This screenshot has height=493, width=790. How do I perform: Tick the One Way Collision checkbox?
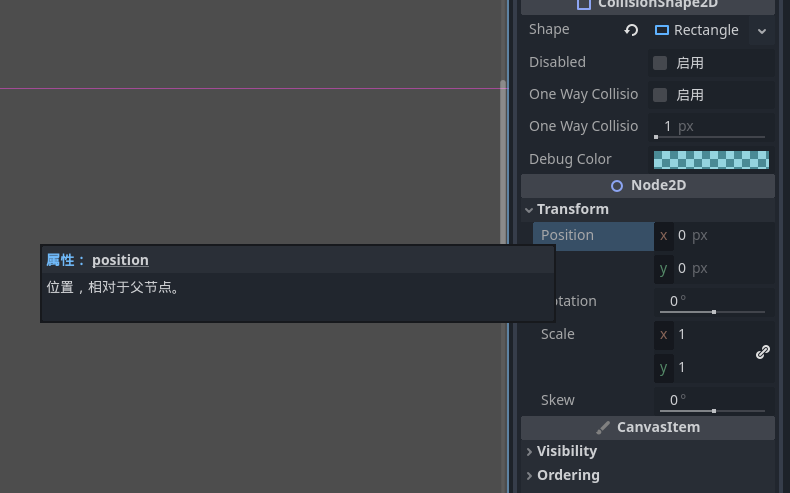point(660,95)
